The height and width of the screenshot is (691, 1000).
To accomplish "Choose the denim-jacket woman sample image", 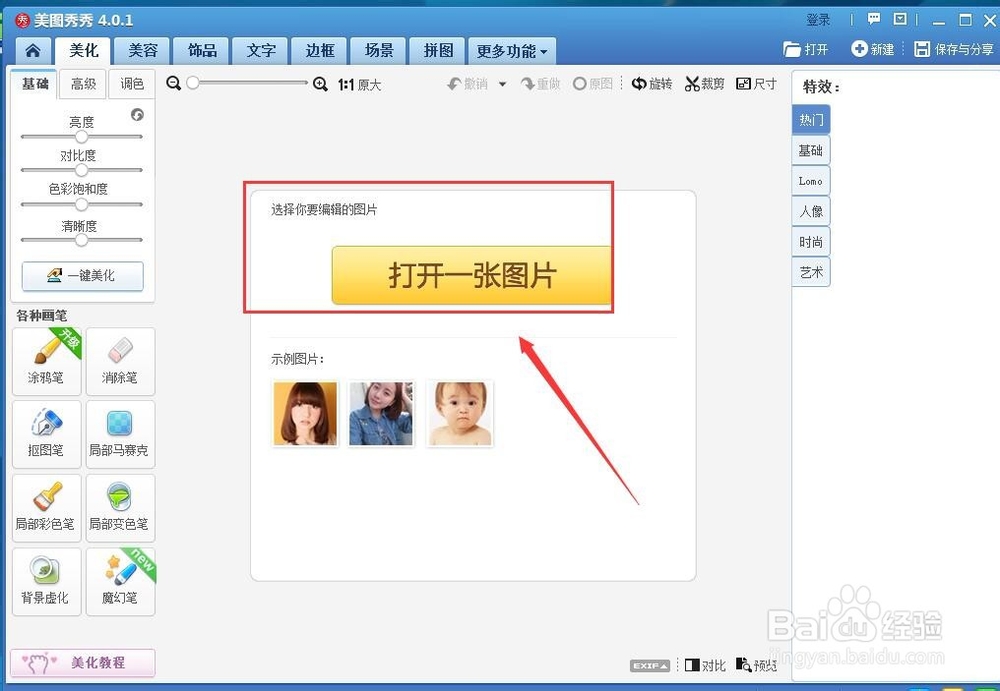I will (381, 413).
